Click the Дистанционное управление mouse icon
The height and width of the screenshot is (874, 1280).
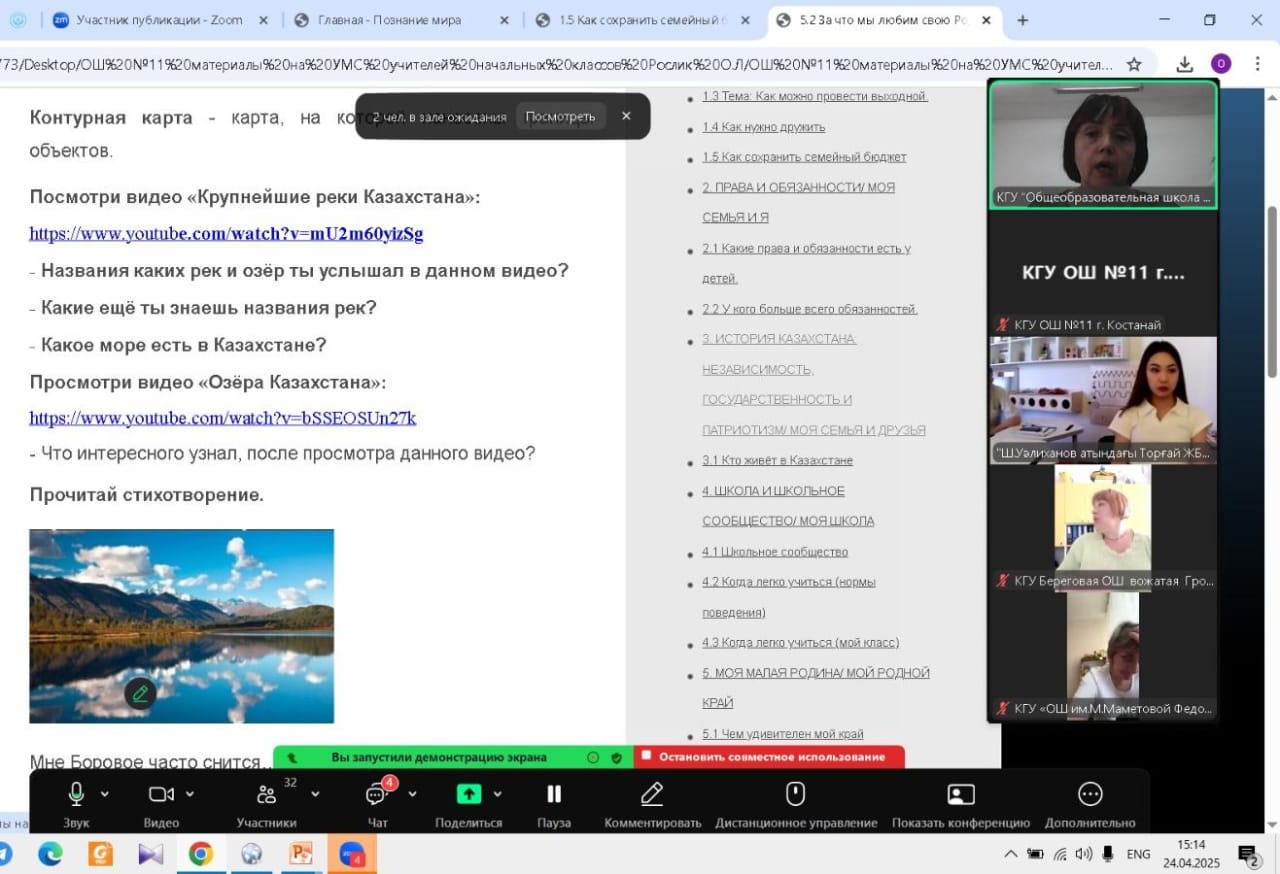pos(795,794)
